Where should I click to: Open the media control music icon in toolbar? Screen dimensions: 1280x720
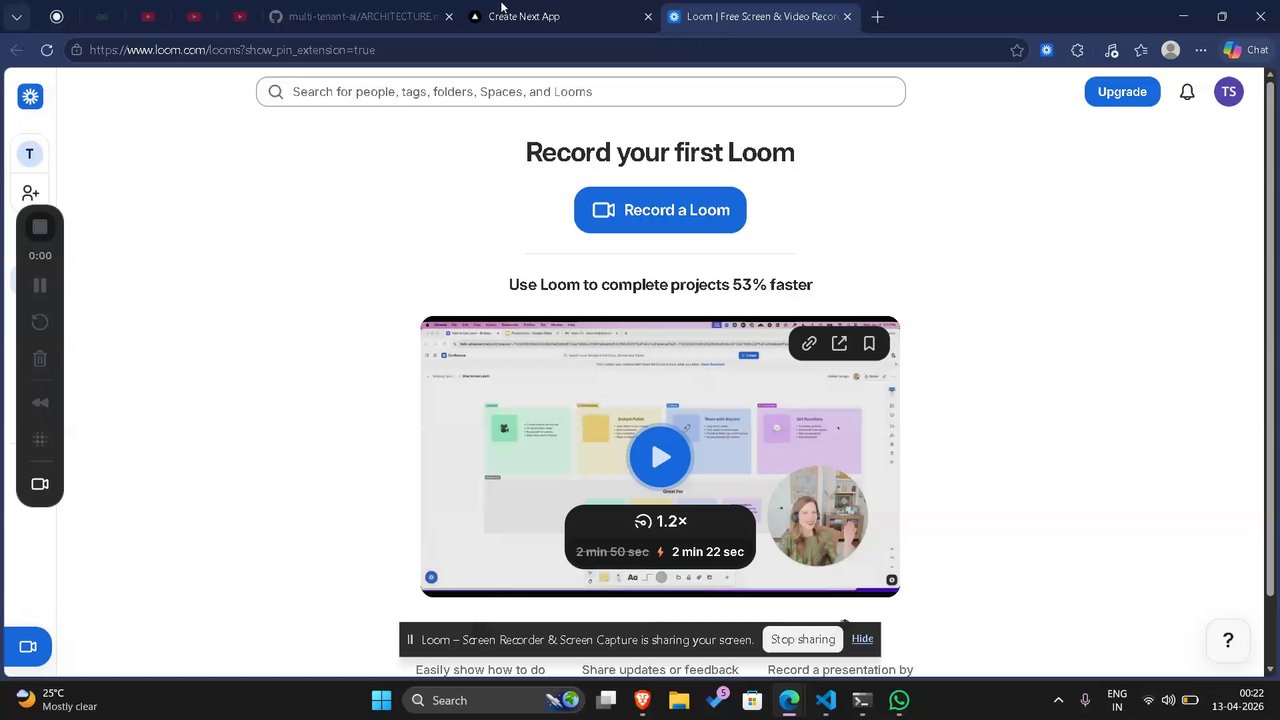(x=1111, y=50)
